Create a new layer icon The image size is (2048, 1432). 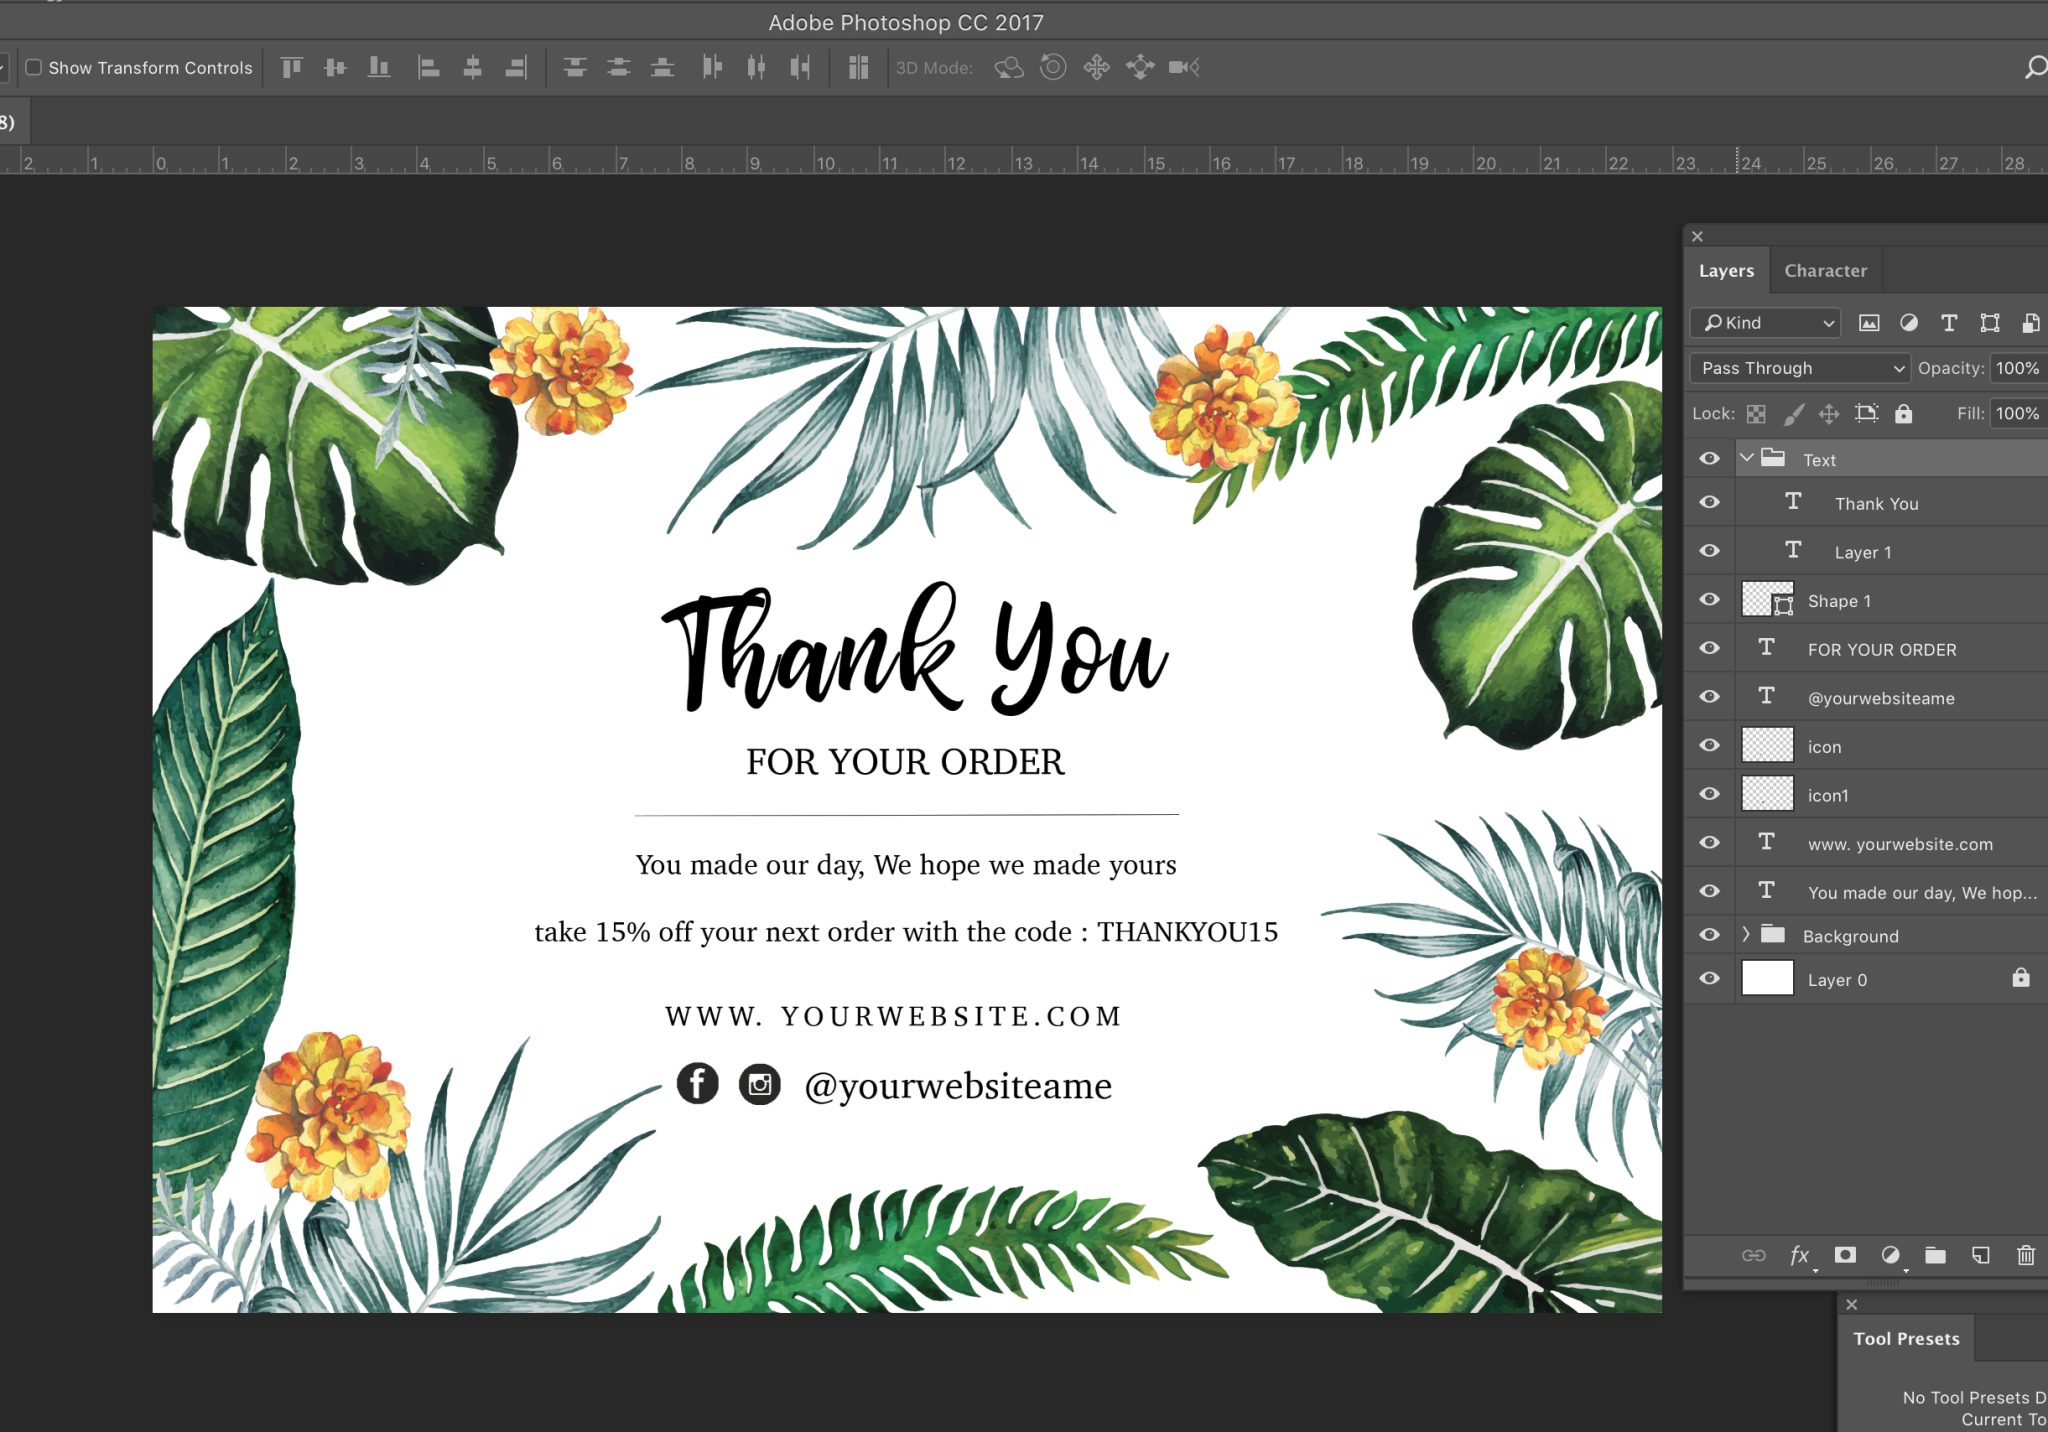[x=1981, y=1256]
